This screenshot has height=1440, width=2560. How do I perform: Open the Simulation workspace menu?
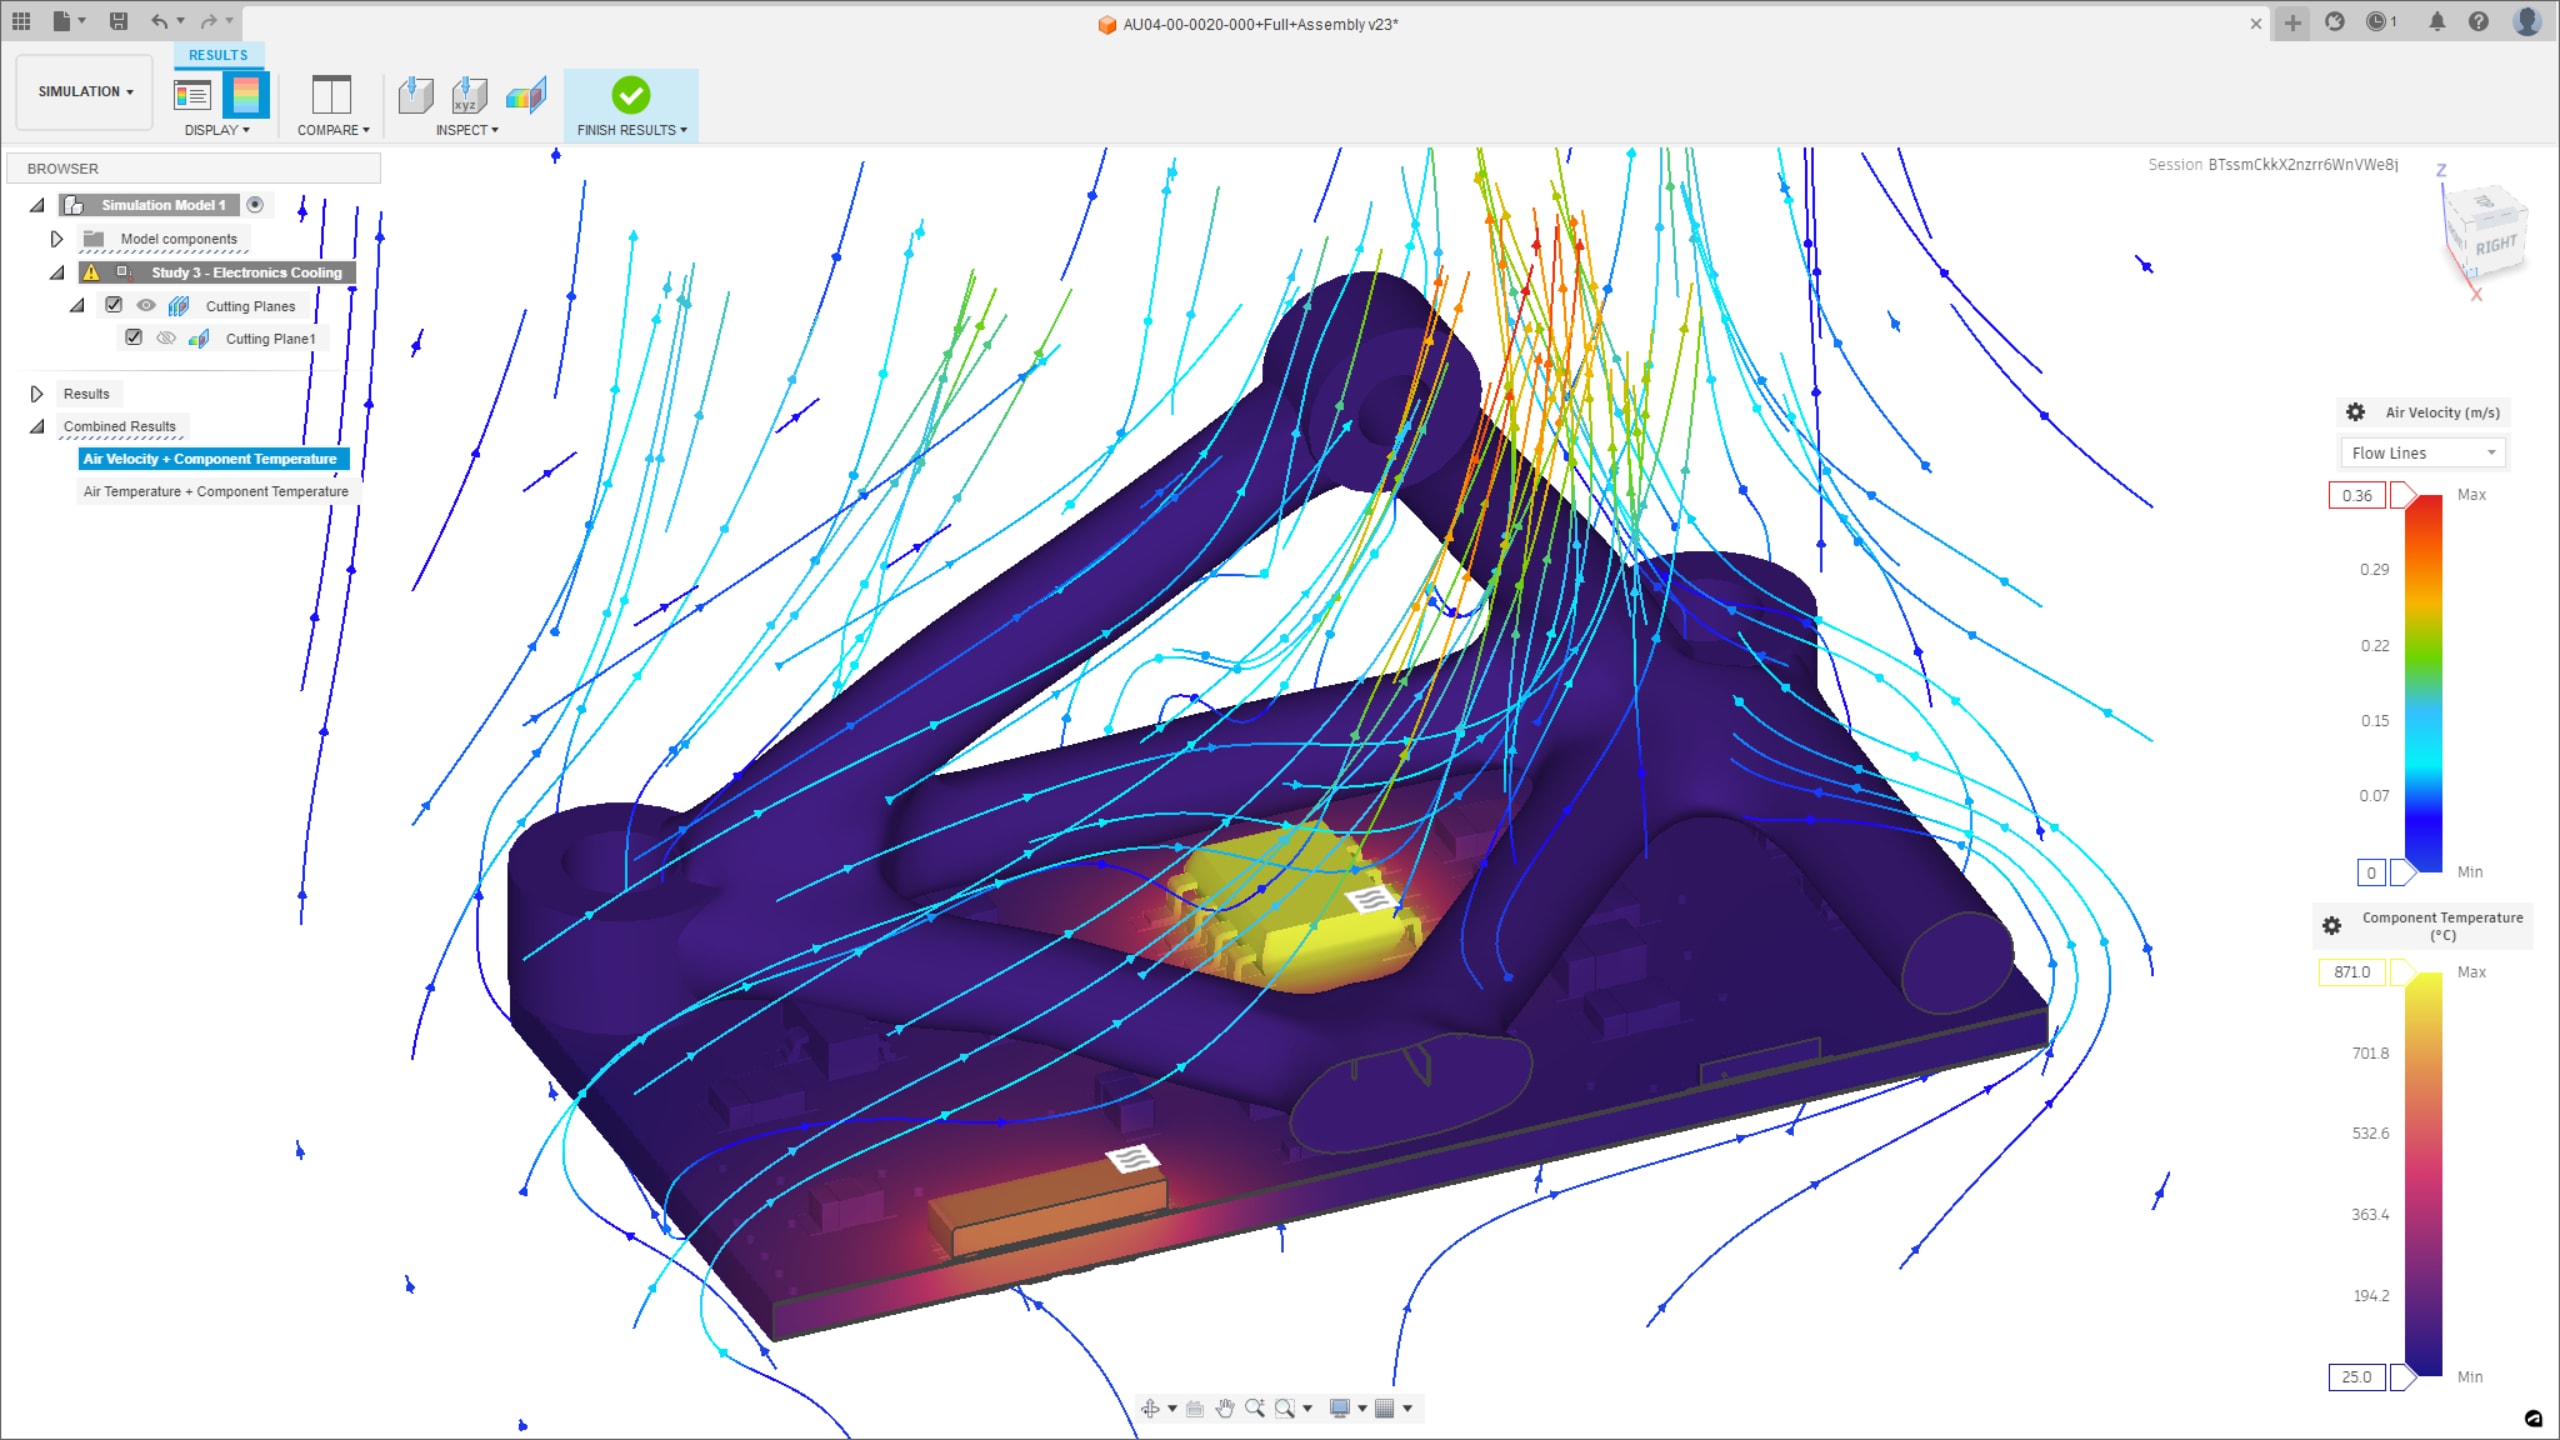pyautogui.click(x=85, y=92)
